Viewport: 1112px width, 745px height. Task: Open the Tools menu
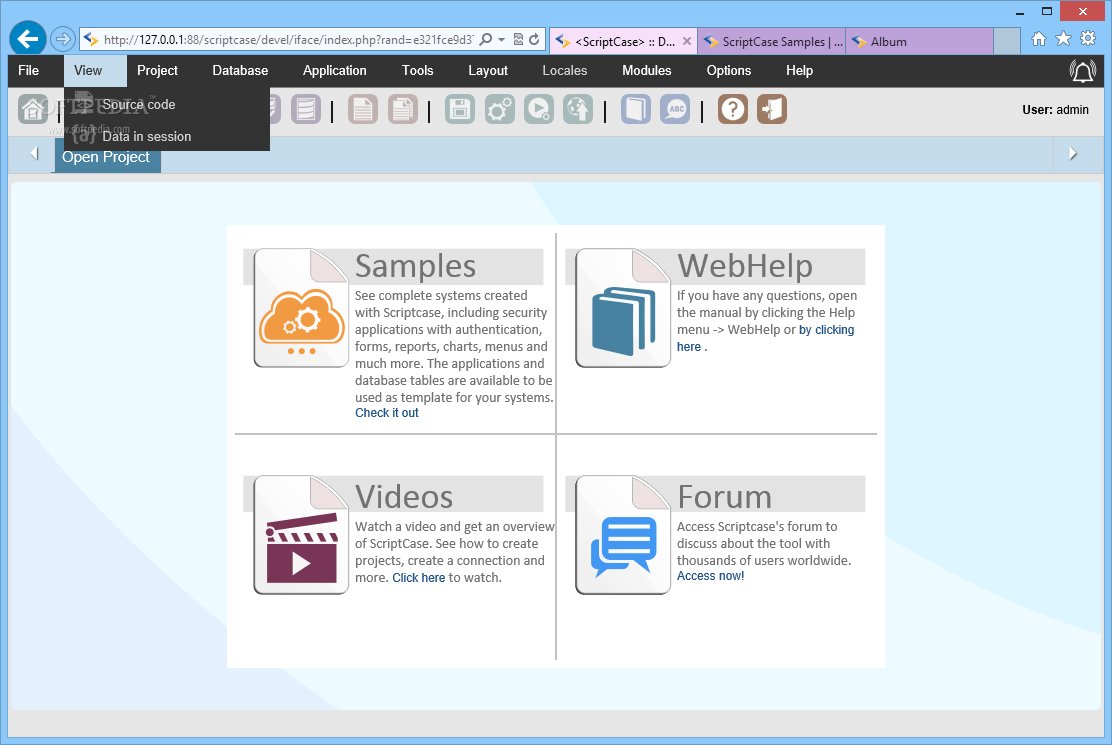coord(418,70)
